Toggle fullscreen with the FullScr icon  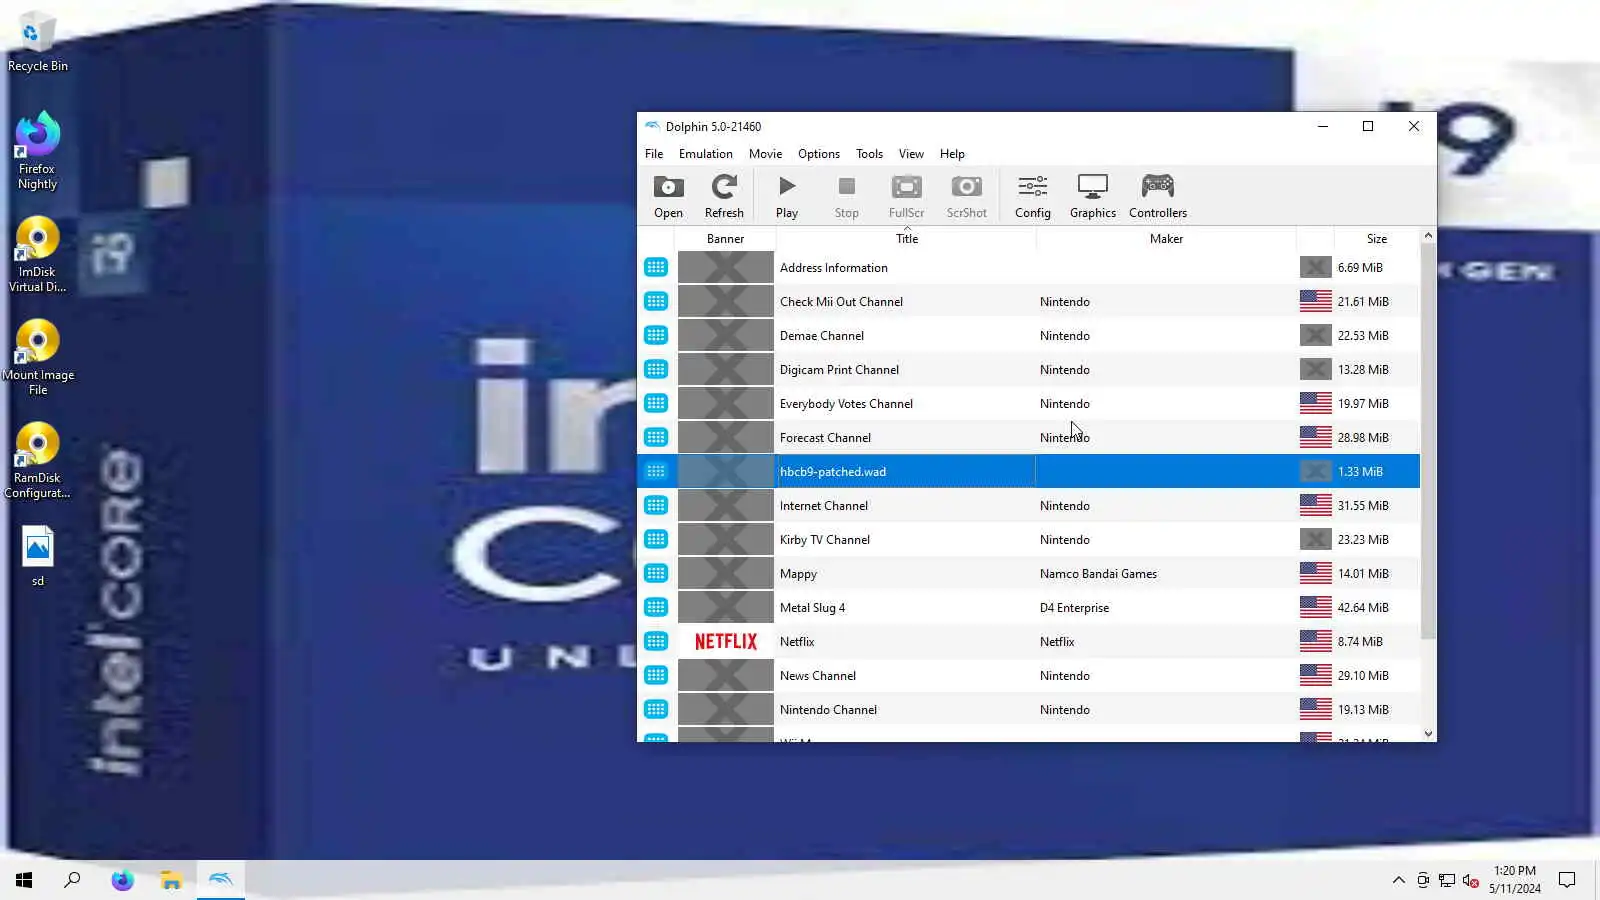point(906,196)
